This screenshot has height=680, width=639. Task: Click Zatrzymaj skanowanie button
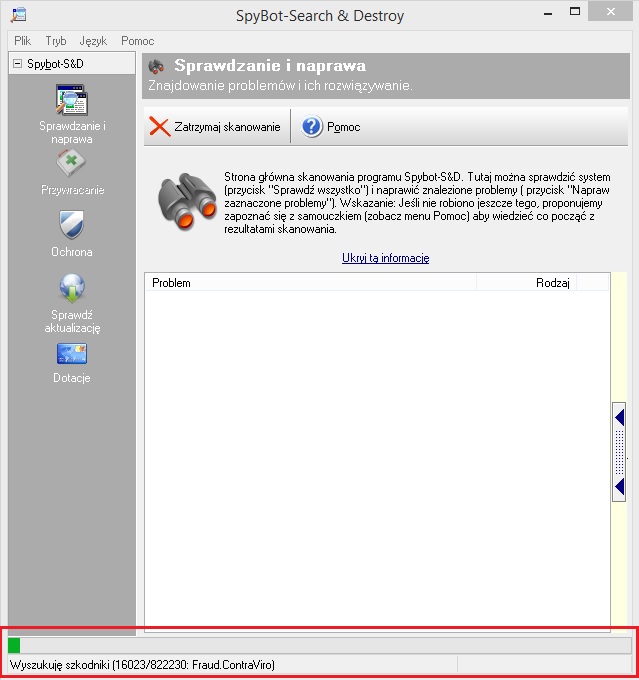[215, 127]
